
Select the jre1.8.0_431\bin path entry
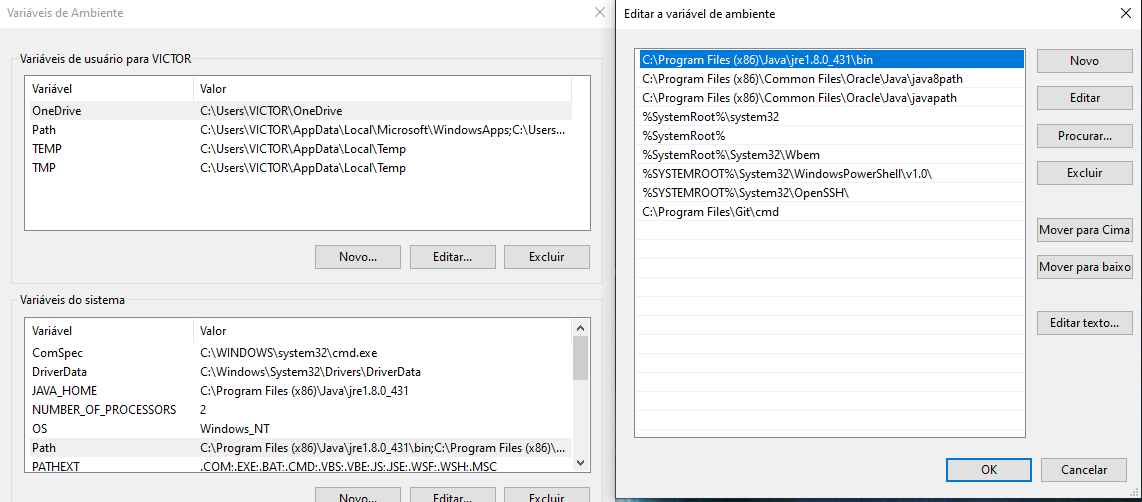click(x=831, y=60)
